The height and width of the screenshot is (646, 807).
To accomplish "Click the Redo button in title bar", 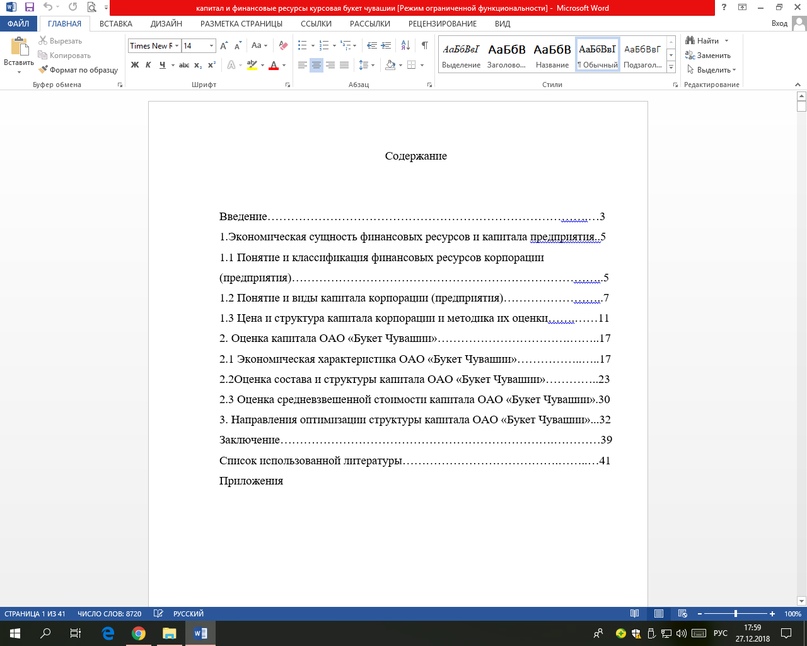I will click(x=73, y=7).
